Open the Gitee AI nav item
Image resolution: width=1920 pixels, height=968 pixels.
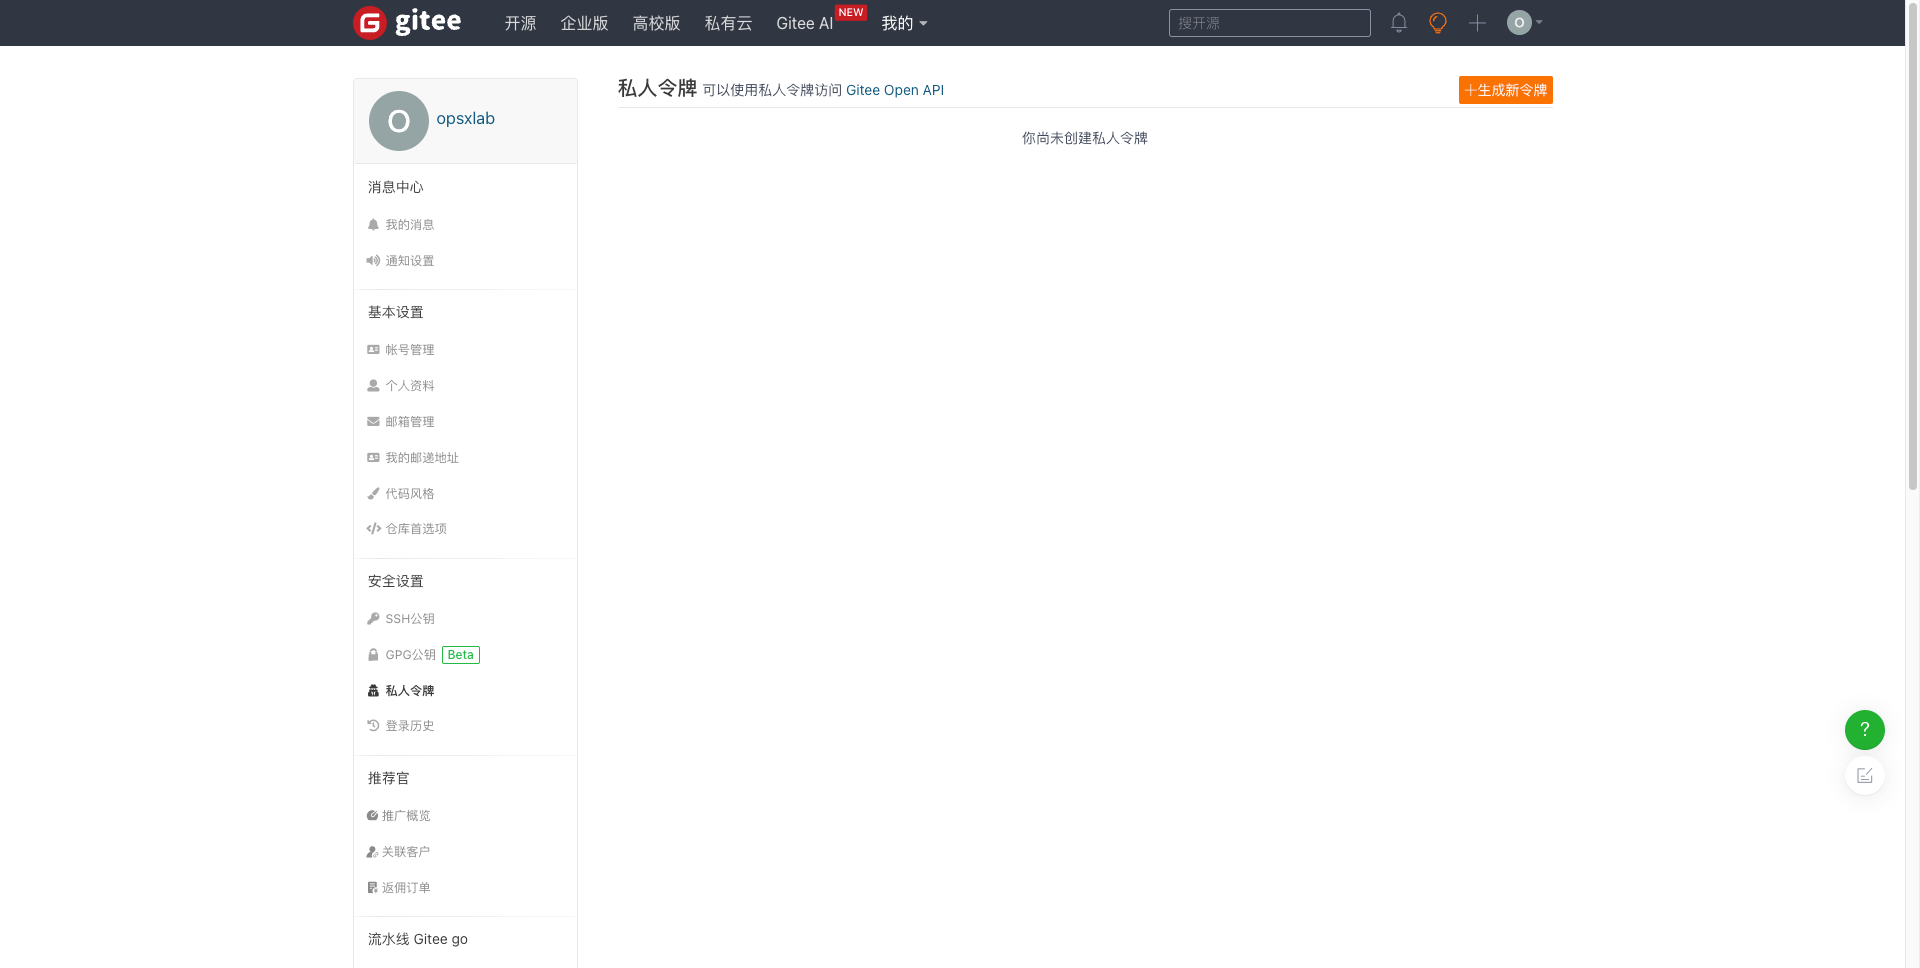click(804, 23)
